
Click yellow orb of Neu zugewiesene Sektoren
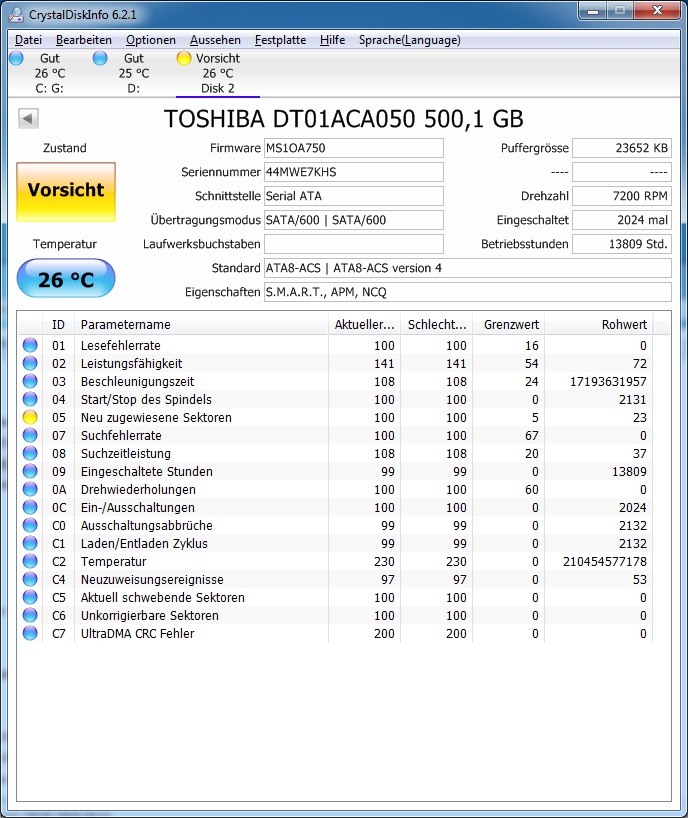(30, 417)
